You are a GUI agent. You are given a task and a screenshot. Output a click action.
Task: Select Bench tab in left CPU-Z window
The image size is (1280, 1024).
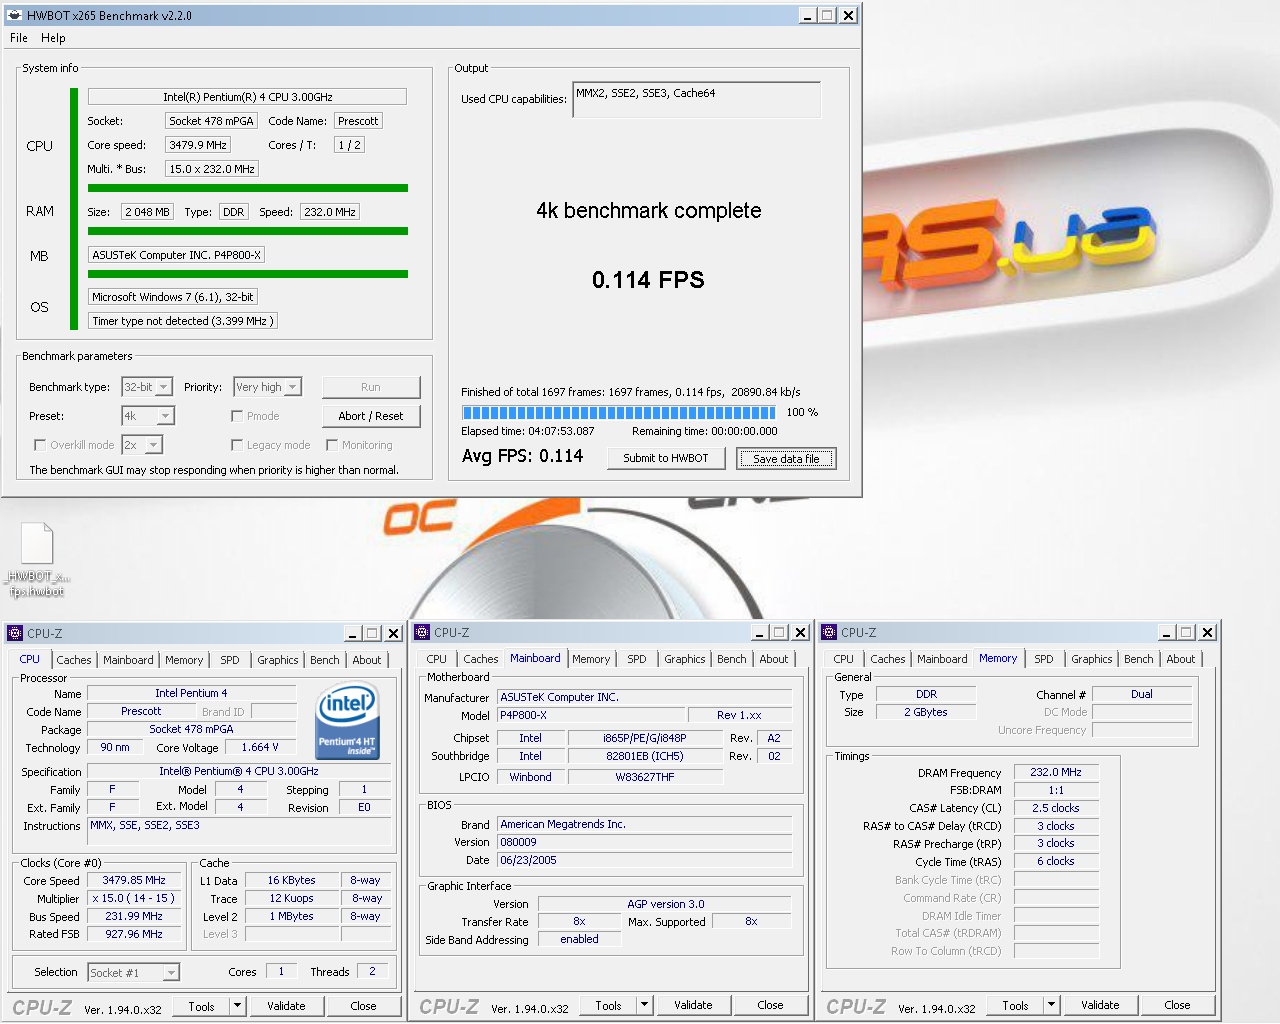325,660
